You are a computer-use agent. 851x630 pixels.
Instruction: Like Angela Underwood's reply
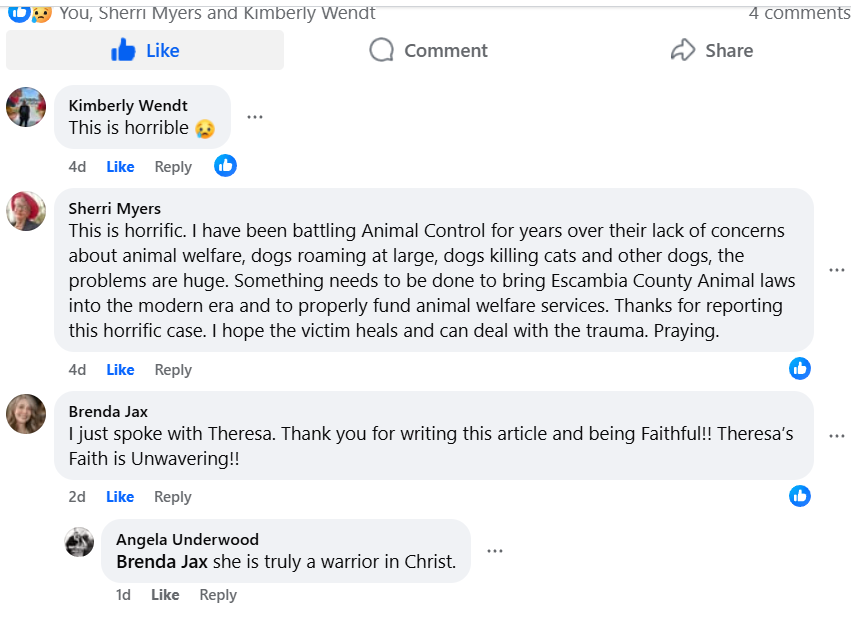[165, 595]
